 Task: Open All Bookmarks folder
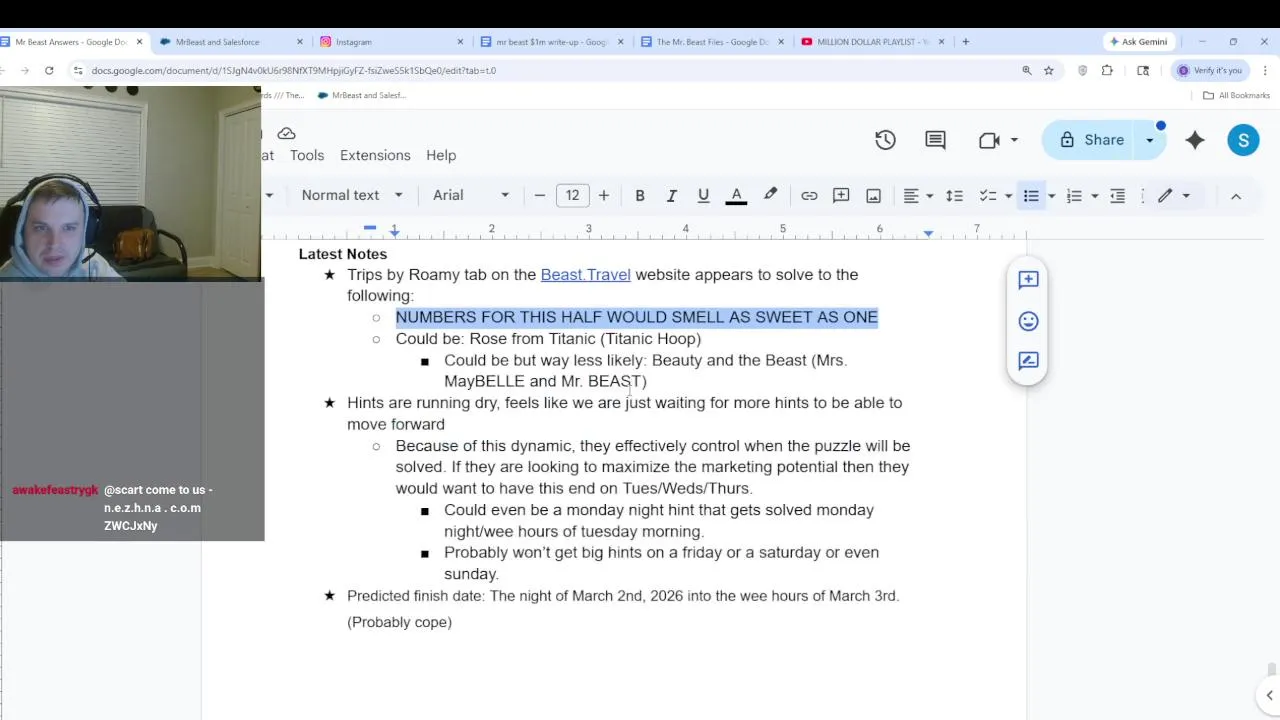click(1236, 95)
